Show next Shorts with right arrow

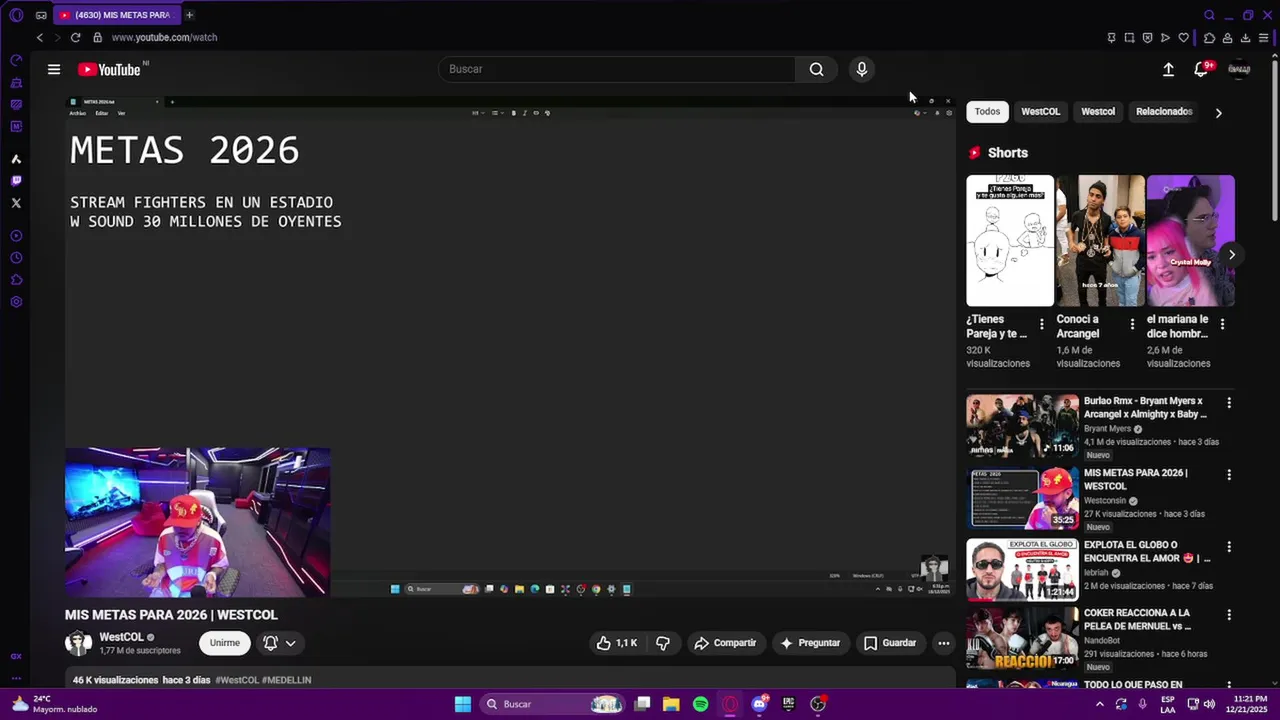(1231, 255)
